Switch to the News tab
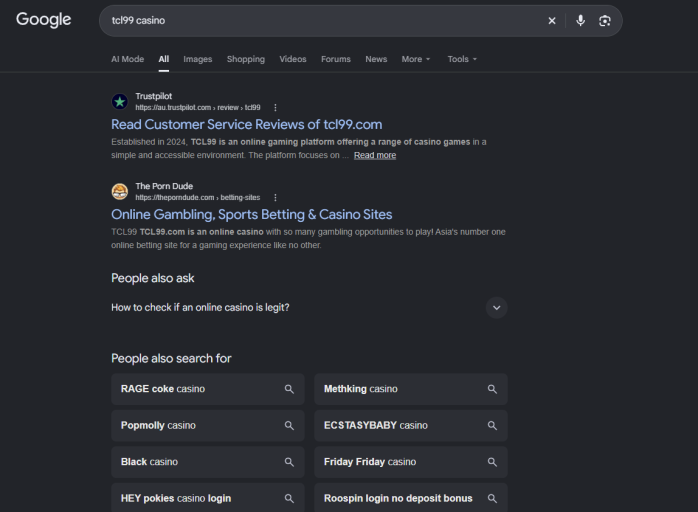This screenshot has width=698, height=512. point(376,59)
